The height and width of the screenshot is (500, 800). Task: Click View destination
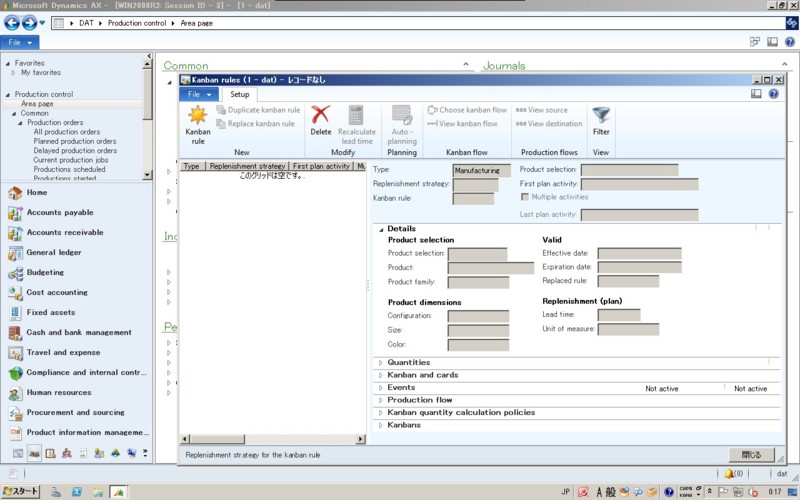point(549,123)
